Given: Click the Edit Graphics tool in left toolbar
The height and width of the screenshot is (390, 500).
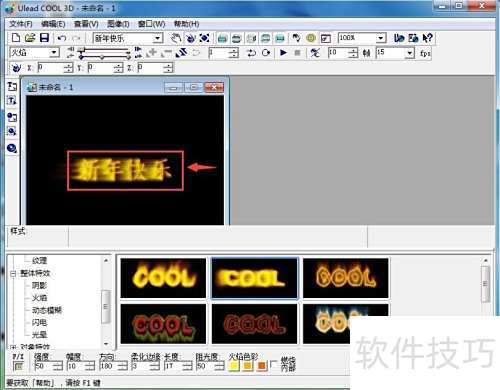Looking at the screenshot, I should click(x=12, y=131).
